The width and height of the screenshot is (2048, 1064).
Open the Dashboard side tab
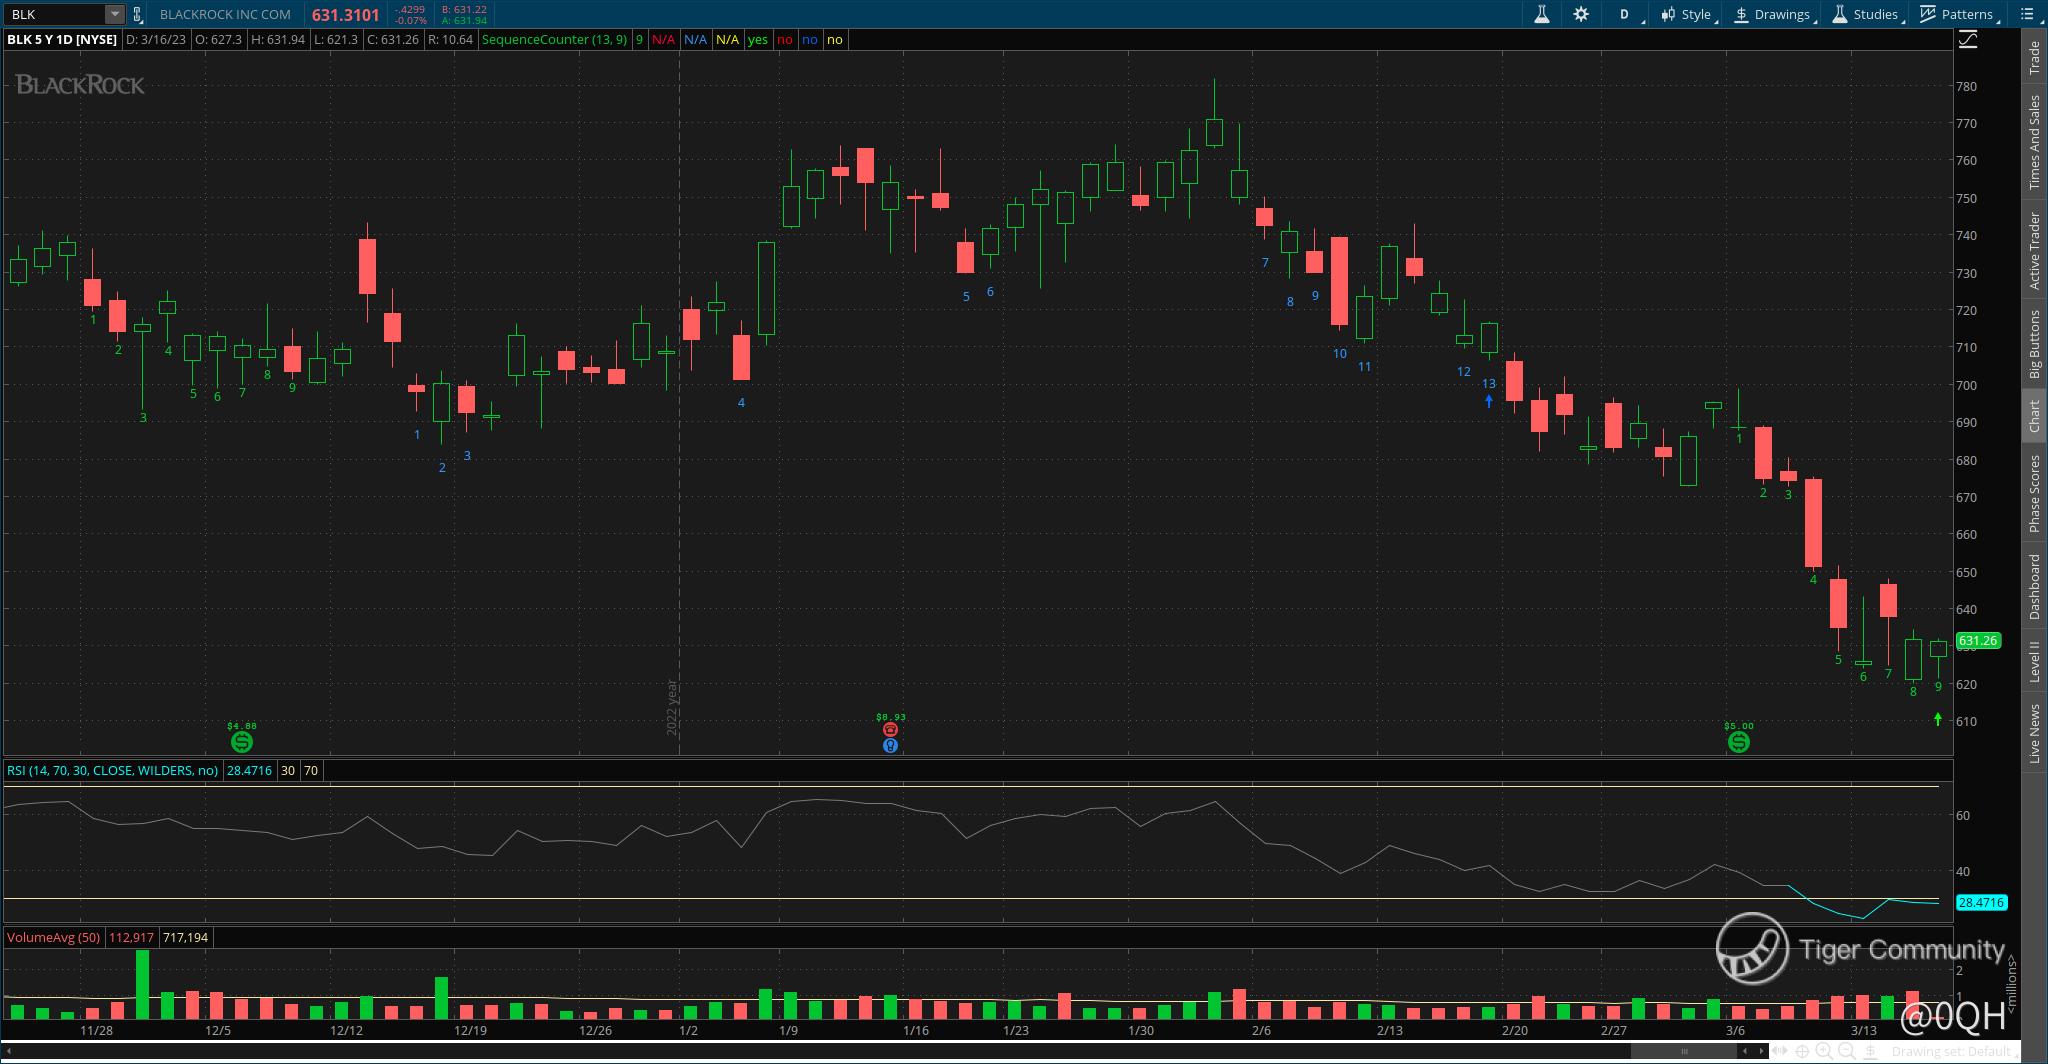click(x=2033, y=586)
